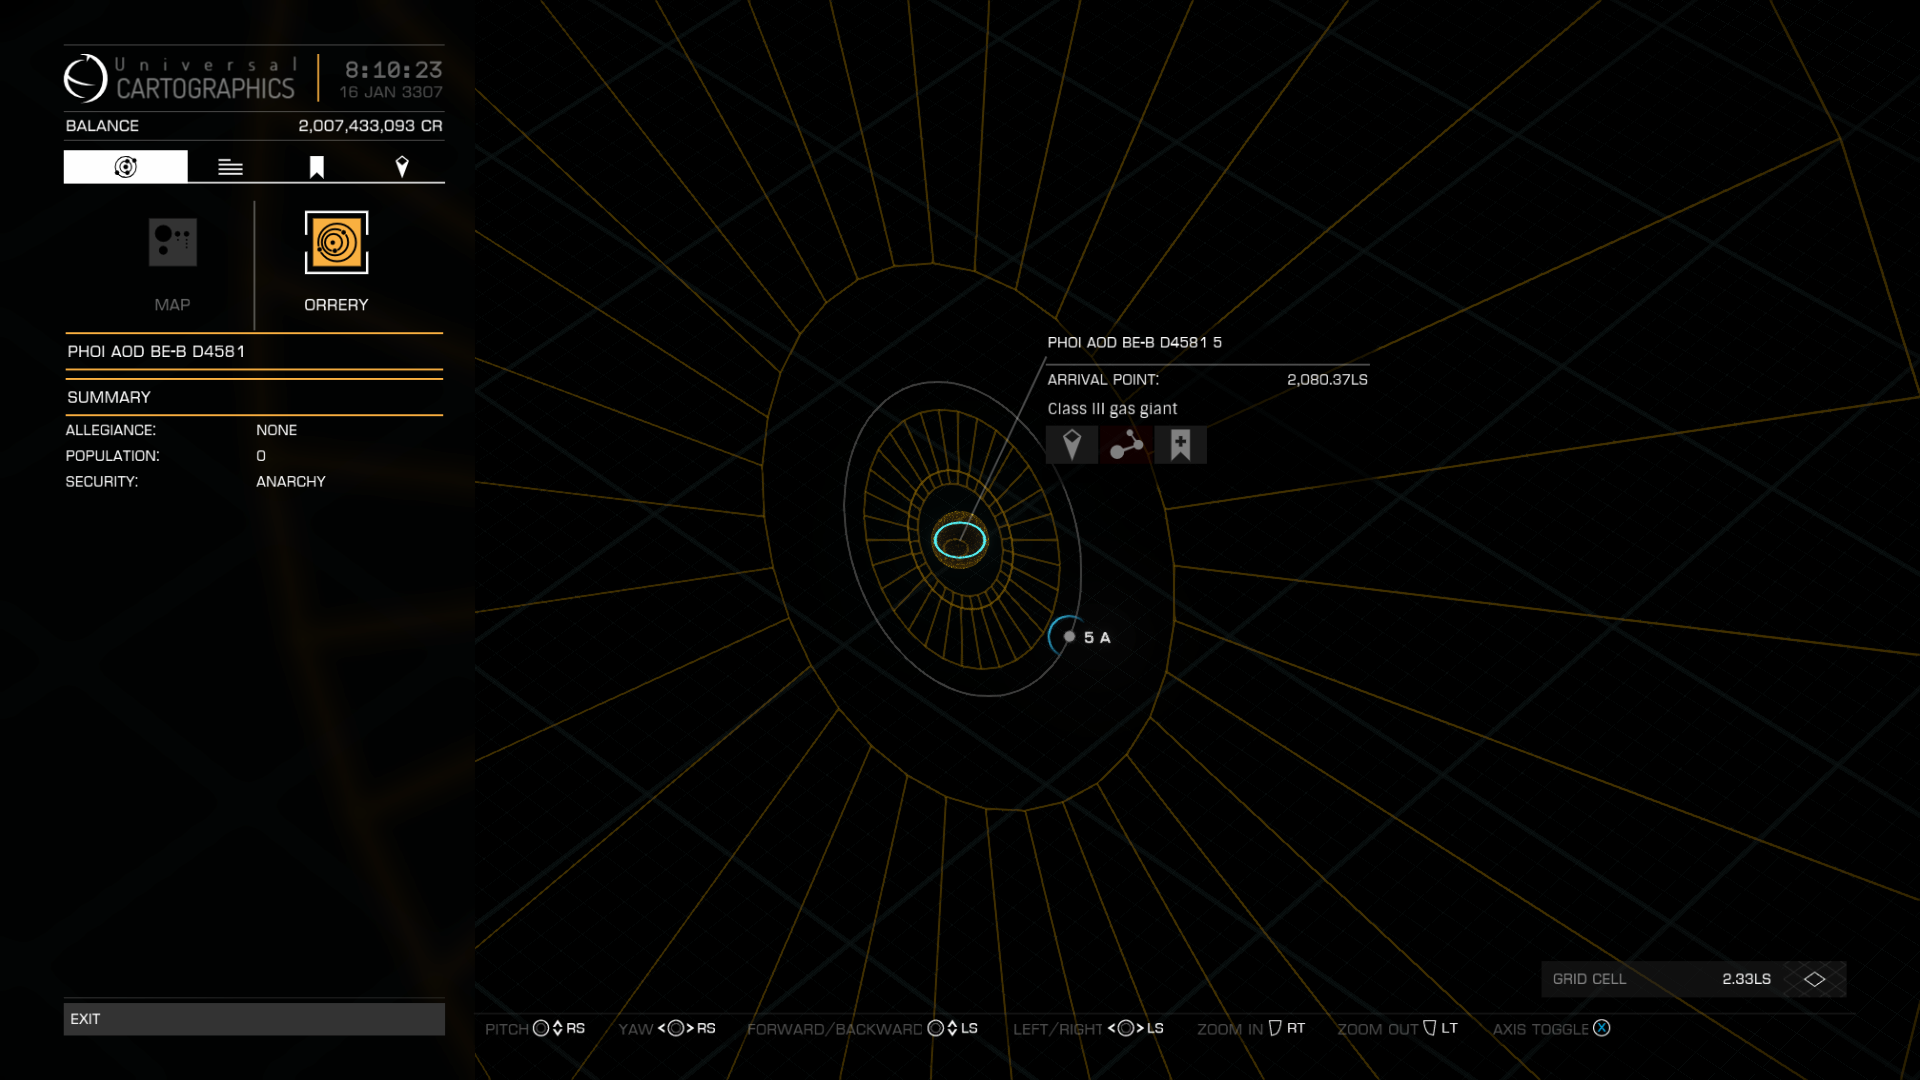Click the YAW RS control hint
Image resolution: width=1920 pixels, height=1080 pixels.
(x=667, y=1028)
